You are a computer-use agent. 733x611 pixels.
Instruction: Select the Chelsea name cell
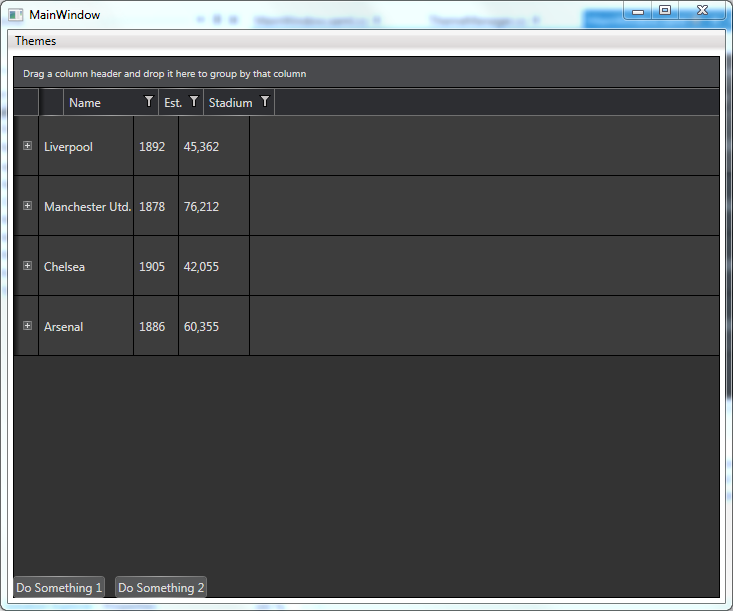click(86, 266)
